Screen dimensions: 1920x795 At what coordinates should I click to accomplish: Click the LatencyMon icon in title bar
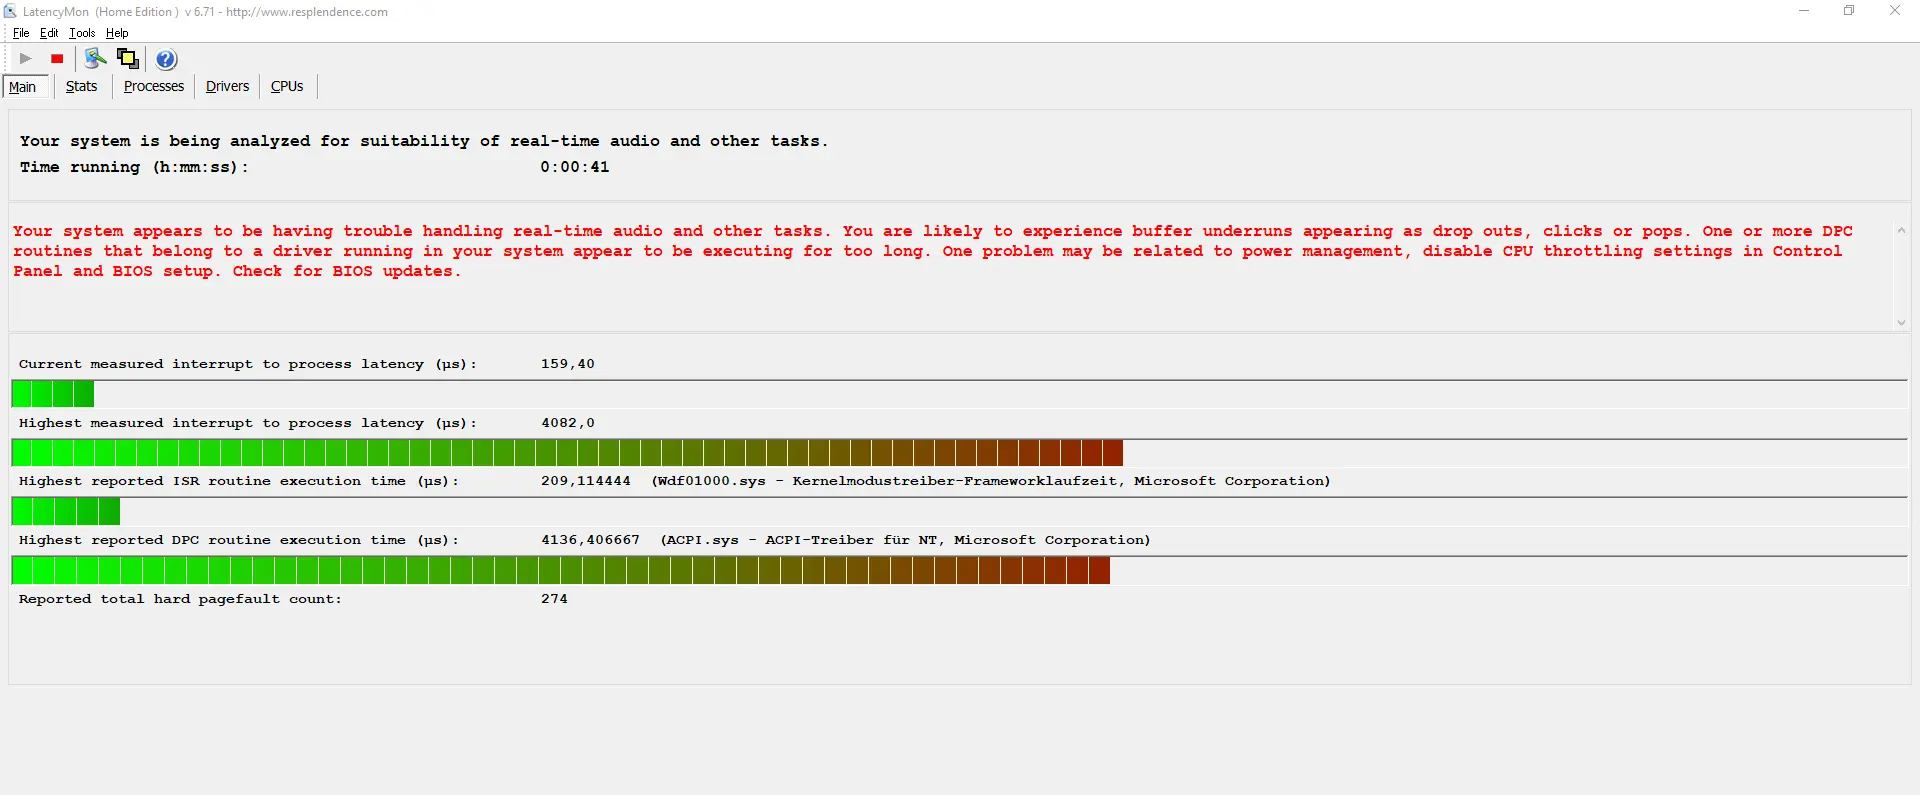coord(10,11)
